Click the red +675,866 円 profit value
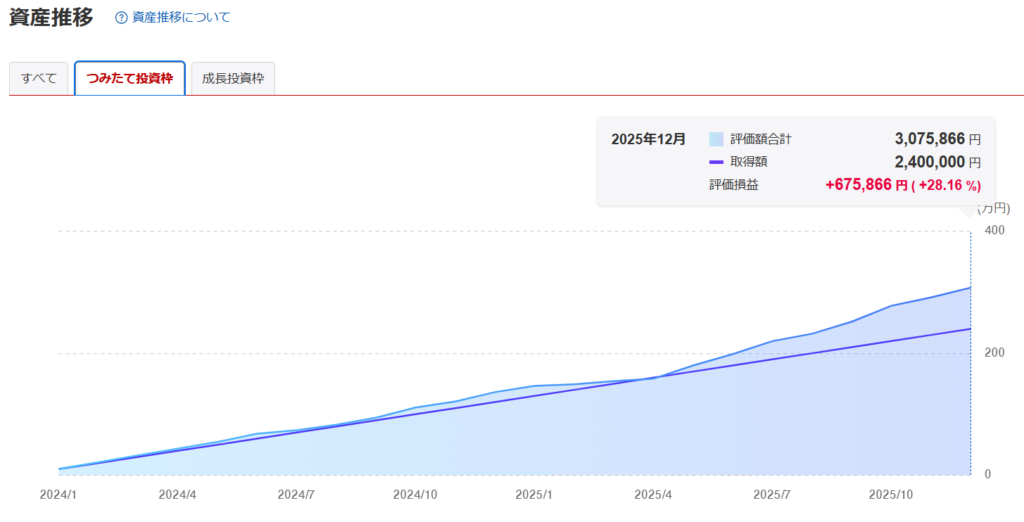Screen dimensions: 1024x522 click(x=866, y=185)
